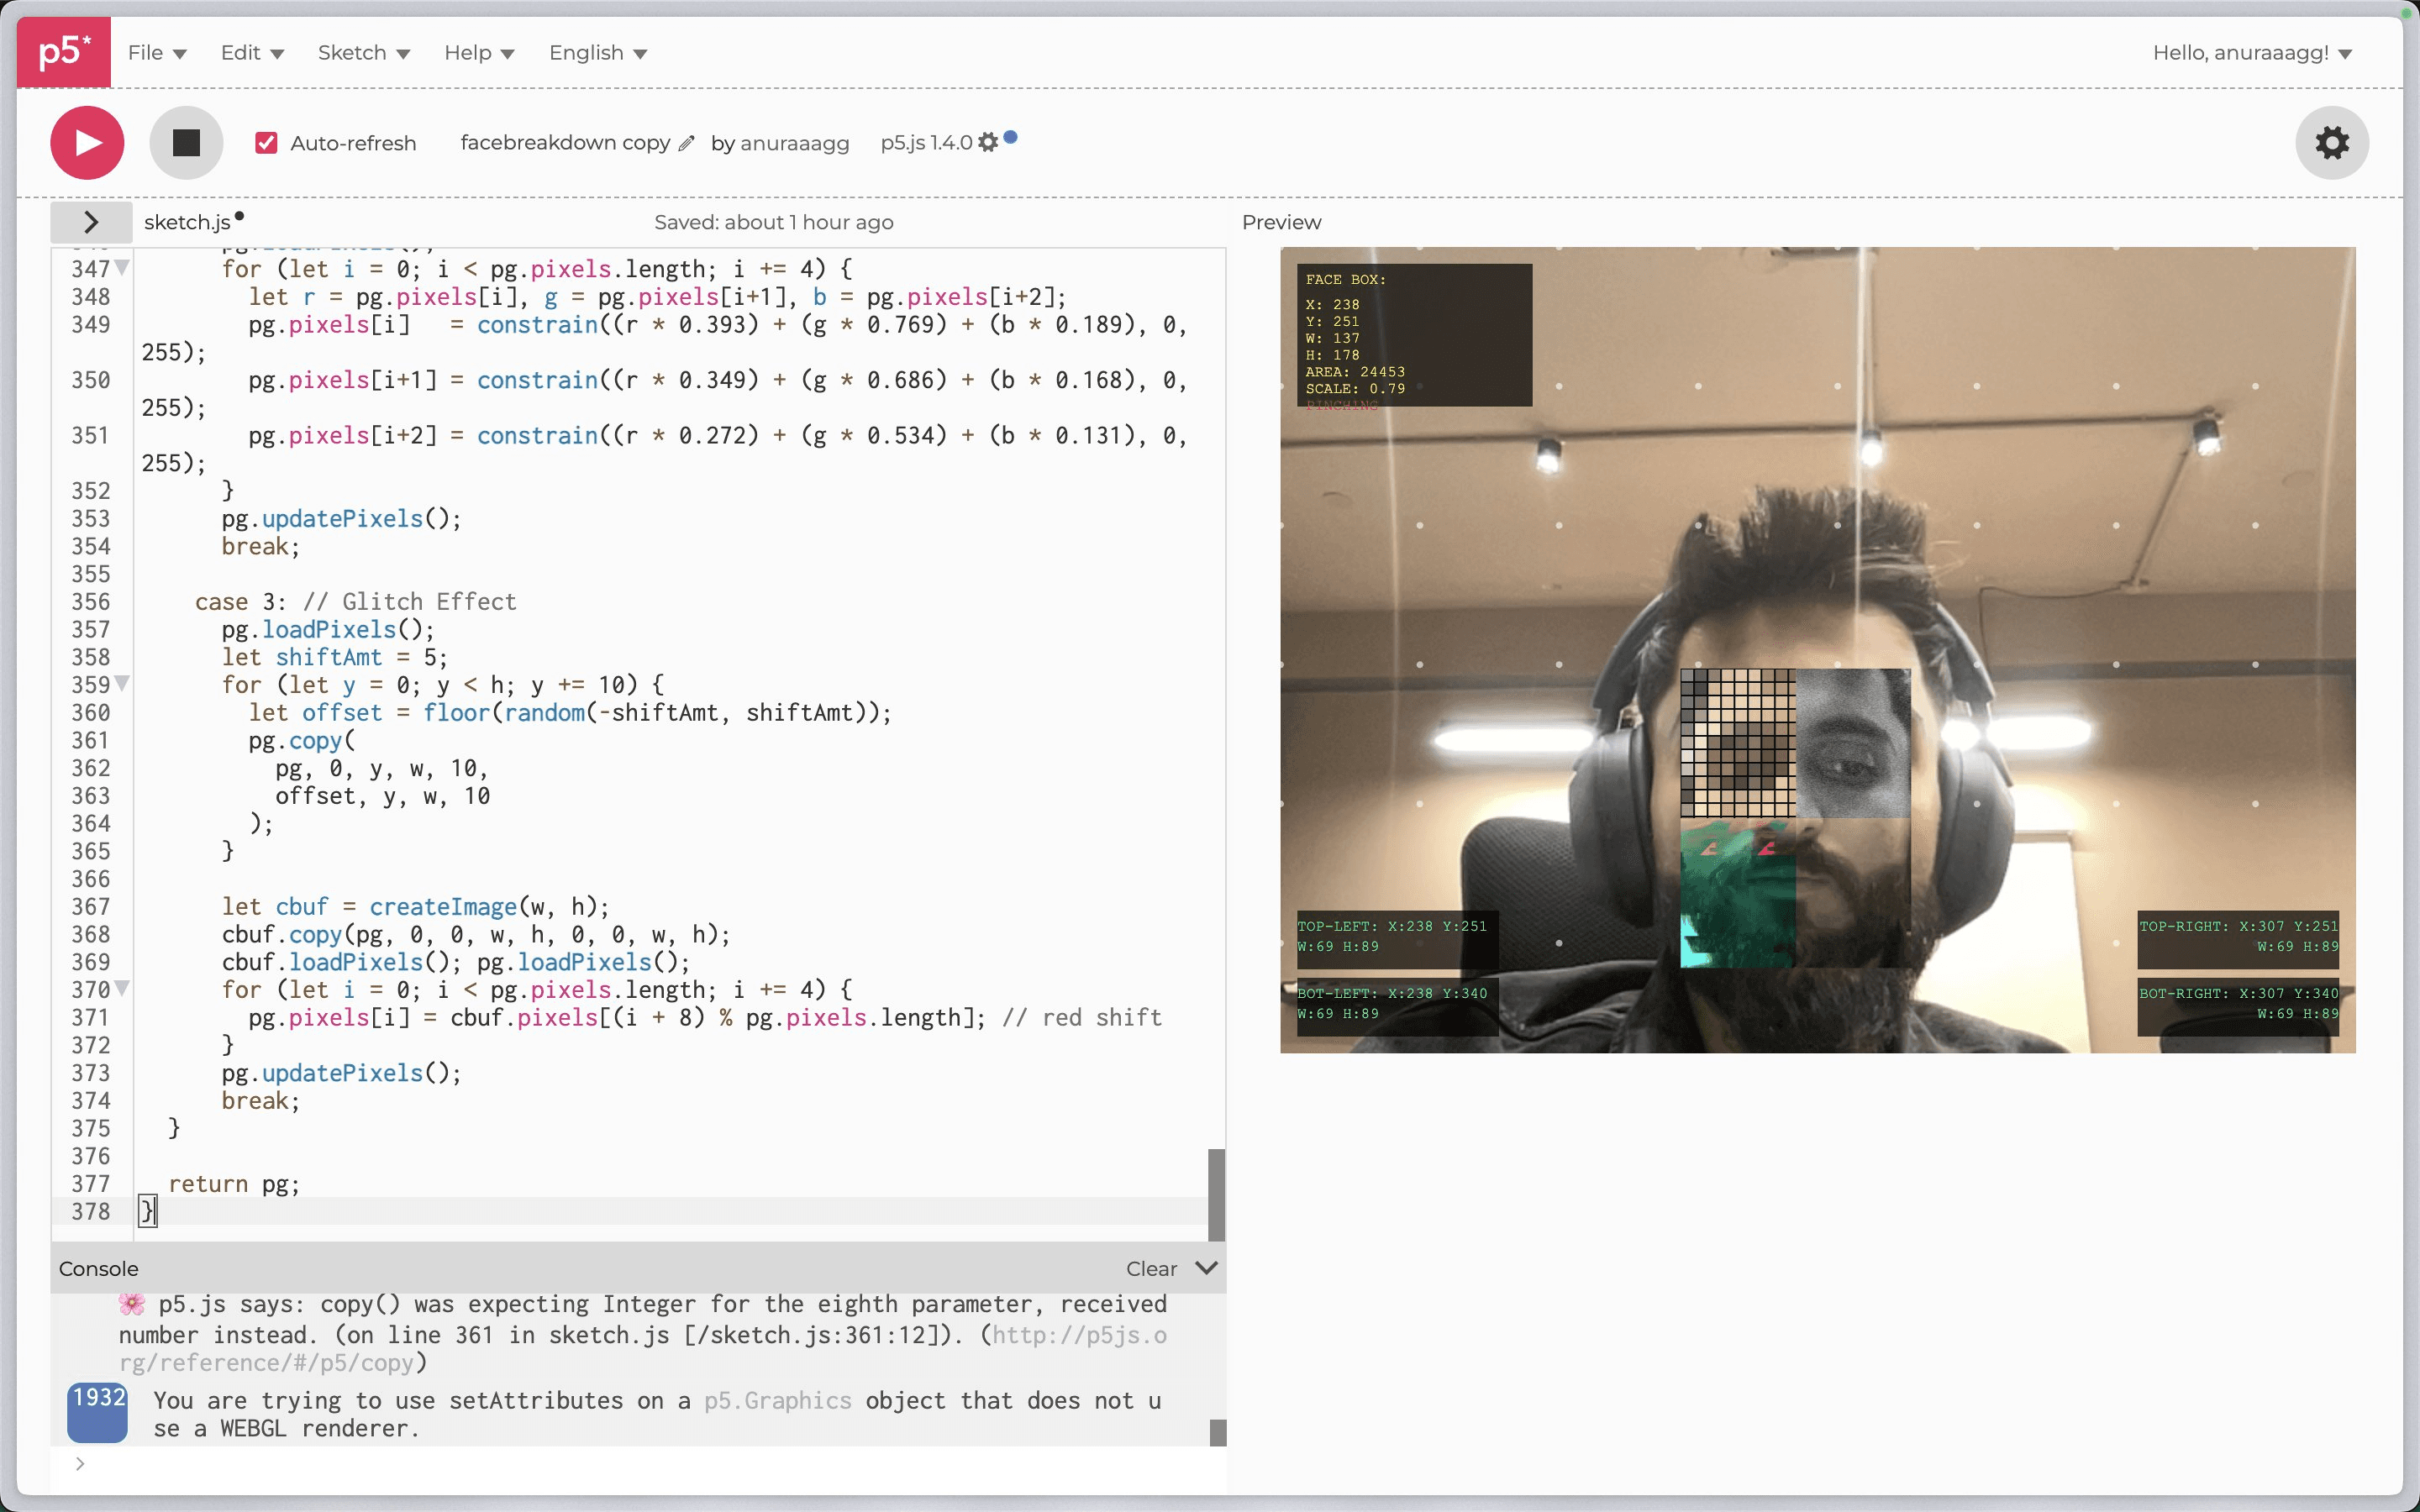
Task: Stop the running sketch
Action: (186, 143)
